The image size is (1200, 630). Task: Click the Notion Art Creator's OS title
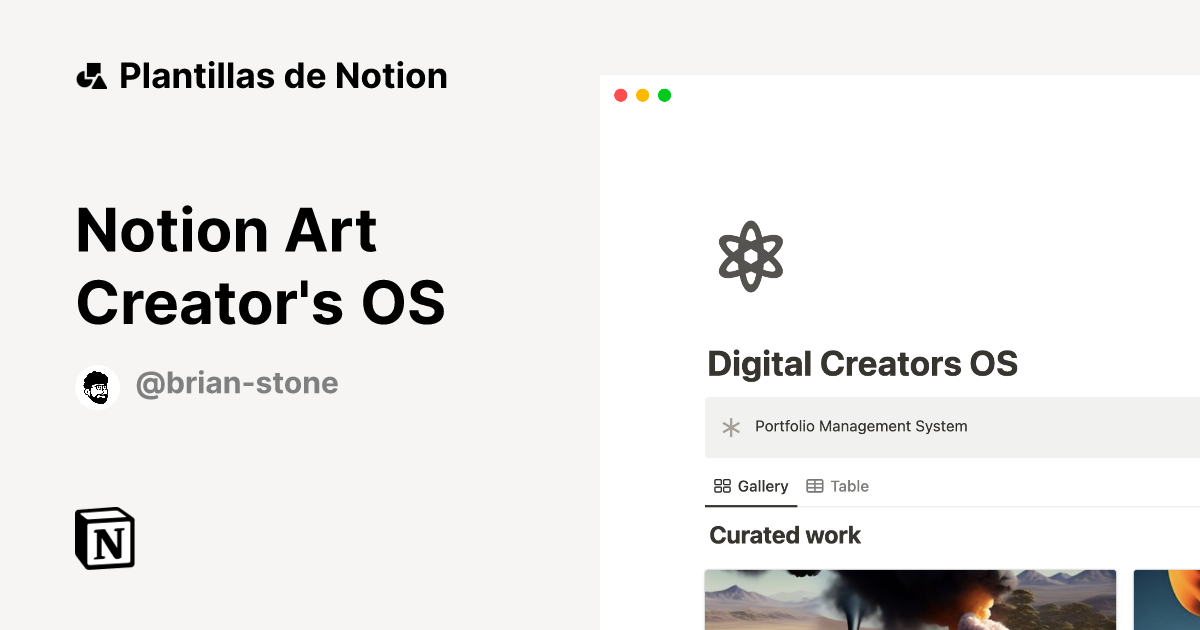click(x=260, y=265)
